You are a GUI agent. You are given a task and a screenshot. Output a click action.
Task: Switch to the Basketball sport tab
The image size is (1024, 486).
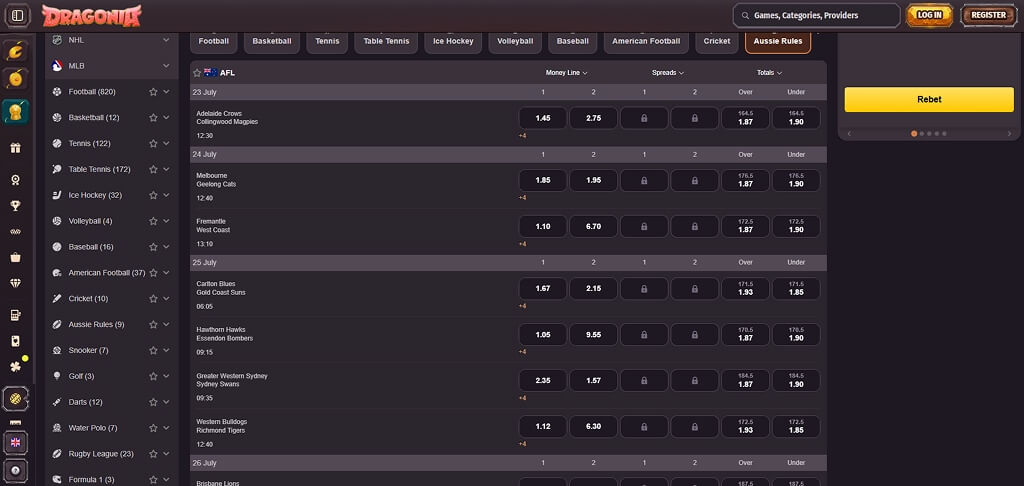pos(272,41)
